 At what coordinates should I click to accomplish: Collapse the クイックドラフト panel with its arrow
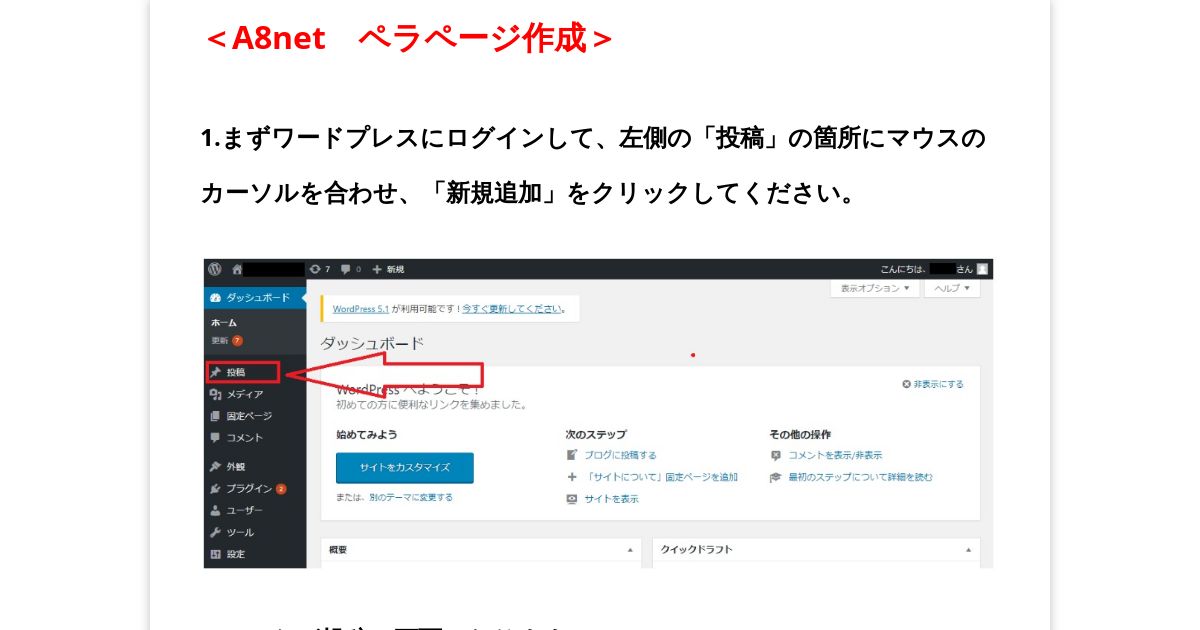(x=968, y=550)
